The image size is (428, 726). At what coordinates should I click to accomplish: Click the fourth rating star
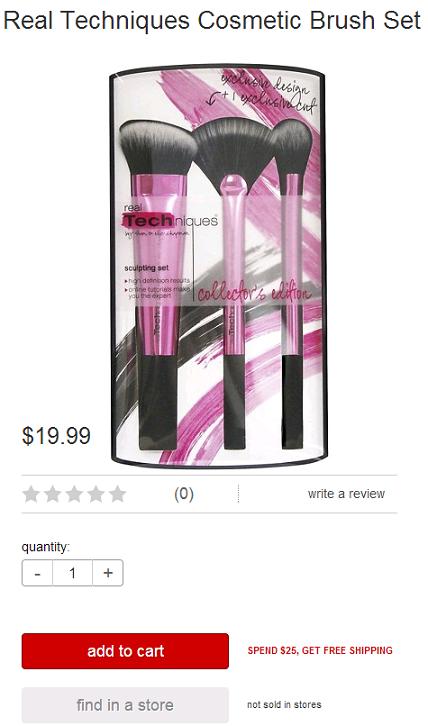pos(96,494)
